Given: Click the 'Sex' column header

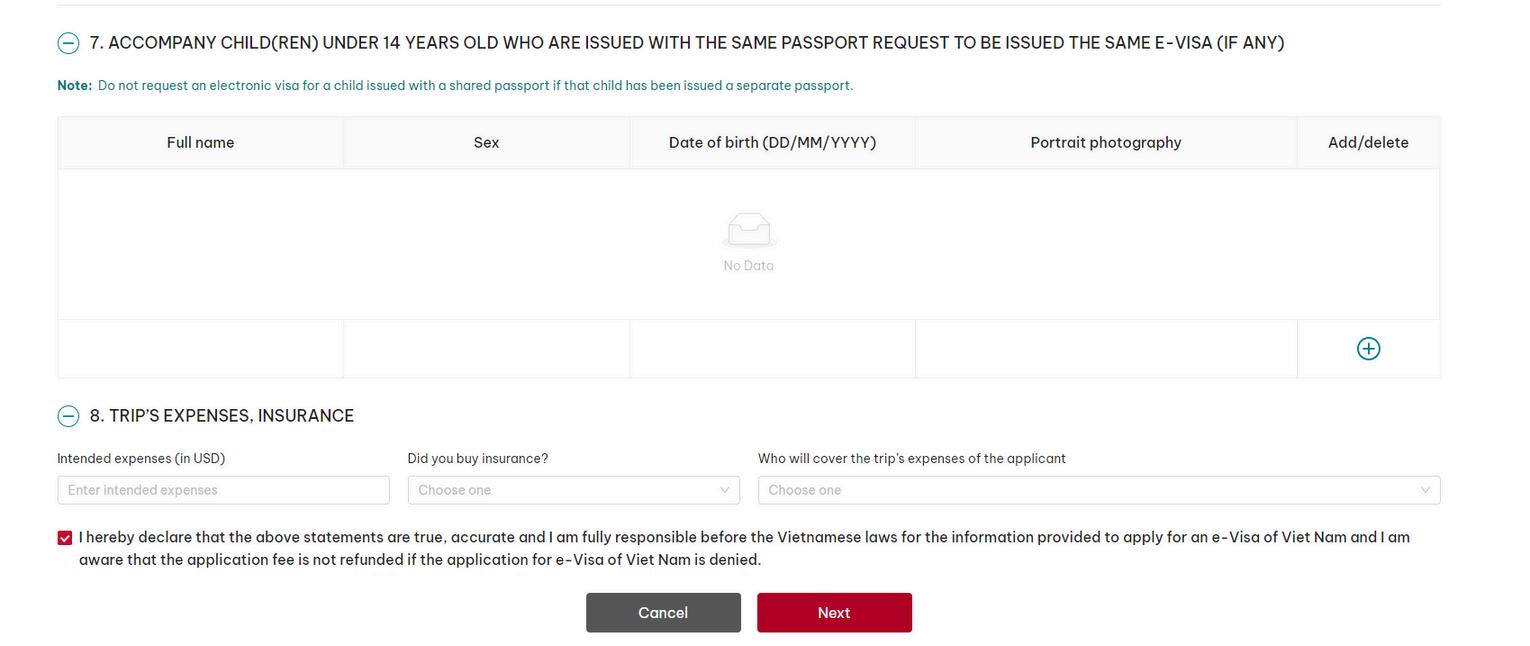Looking at the screenshot, I should pos(486,143).
